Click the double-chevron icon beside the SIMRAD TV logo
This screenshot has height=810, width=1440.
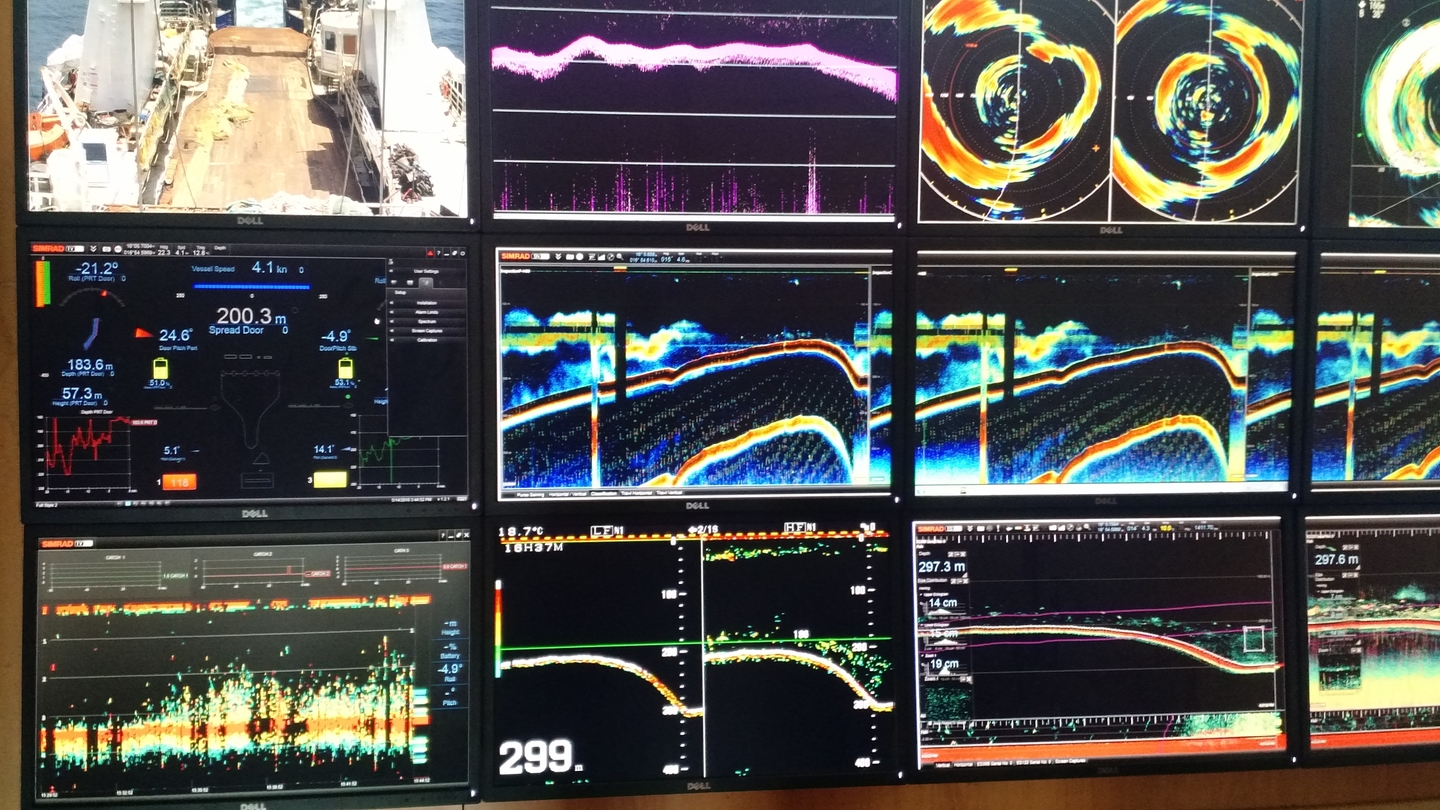(x=94, y=248)
